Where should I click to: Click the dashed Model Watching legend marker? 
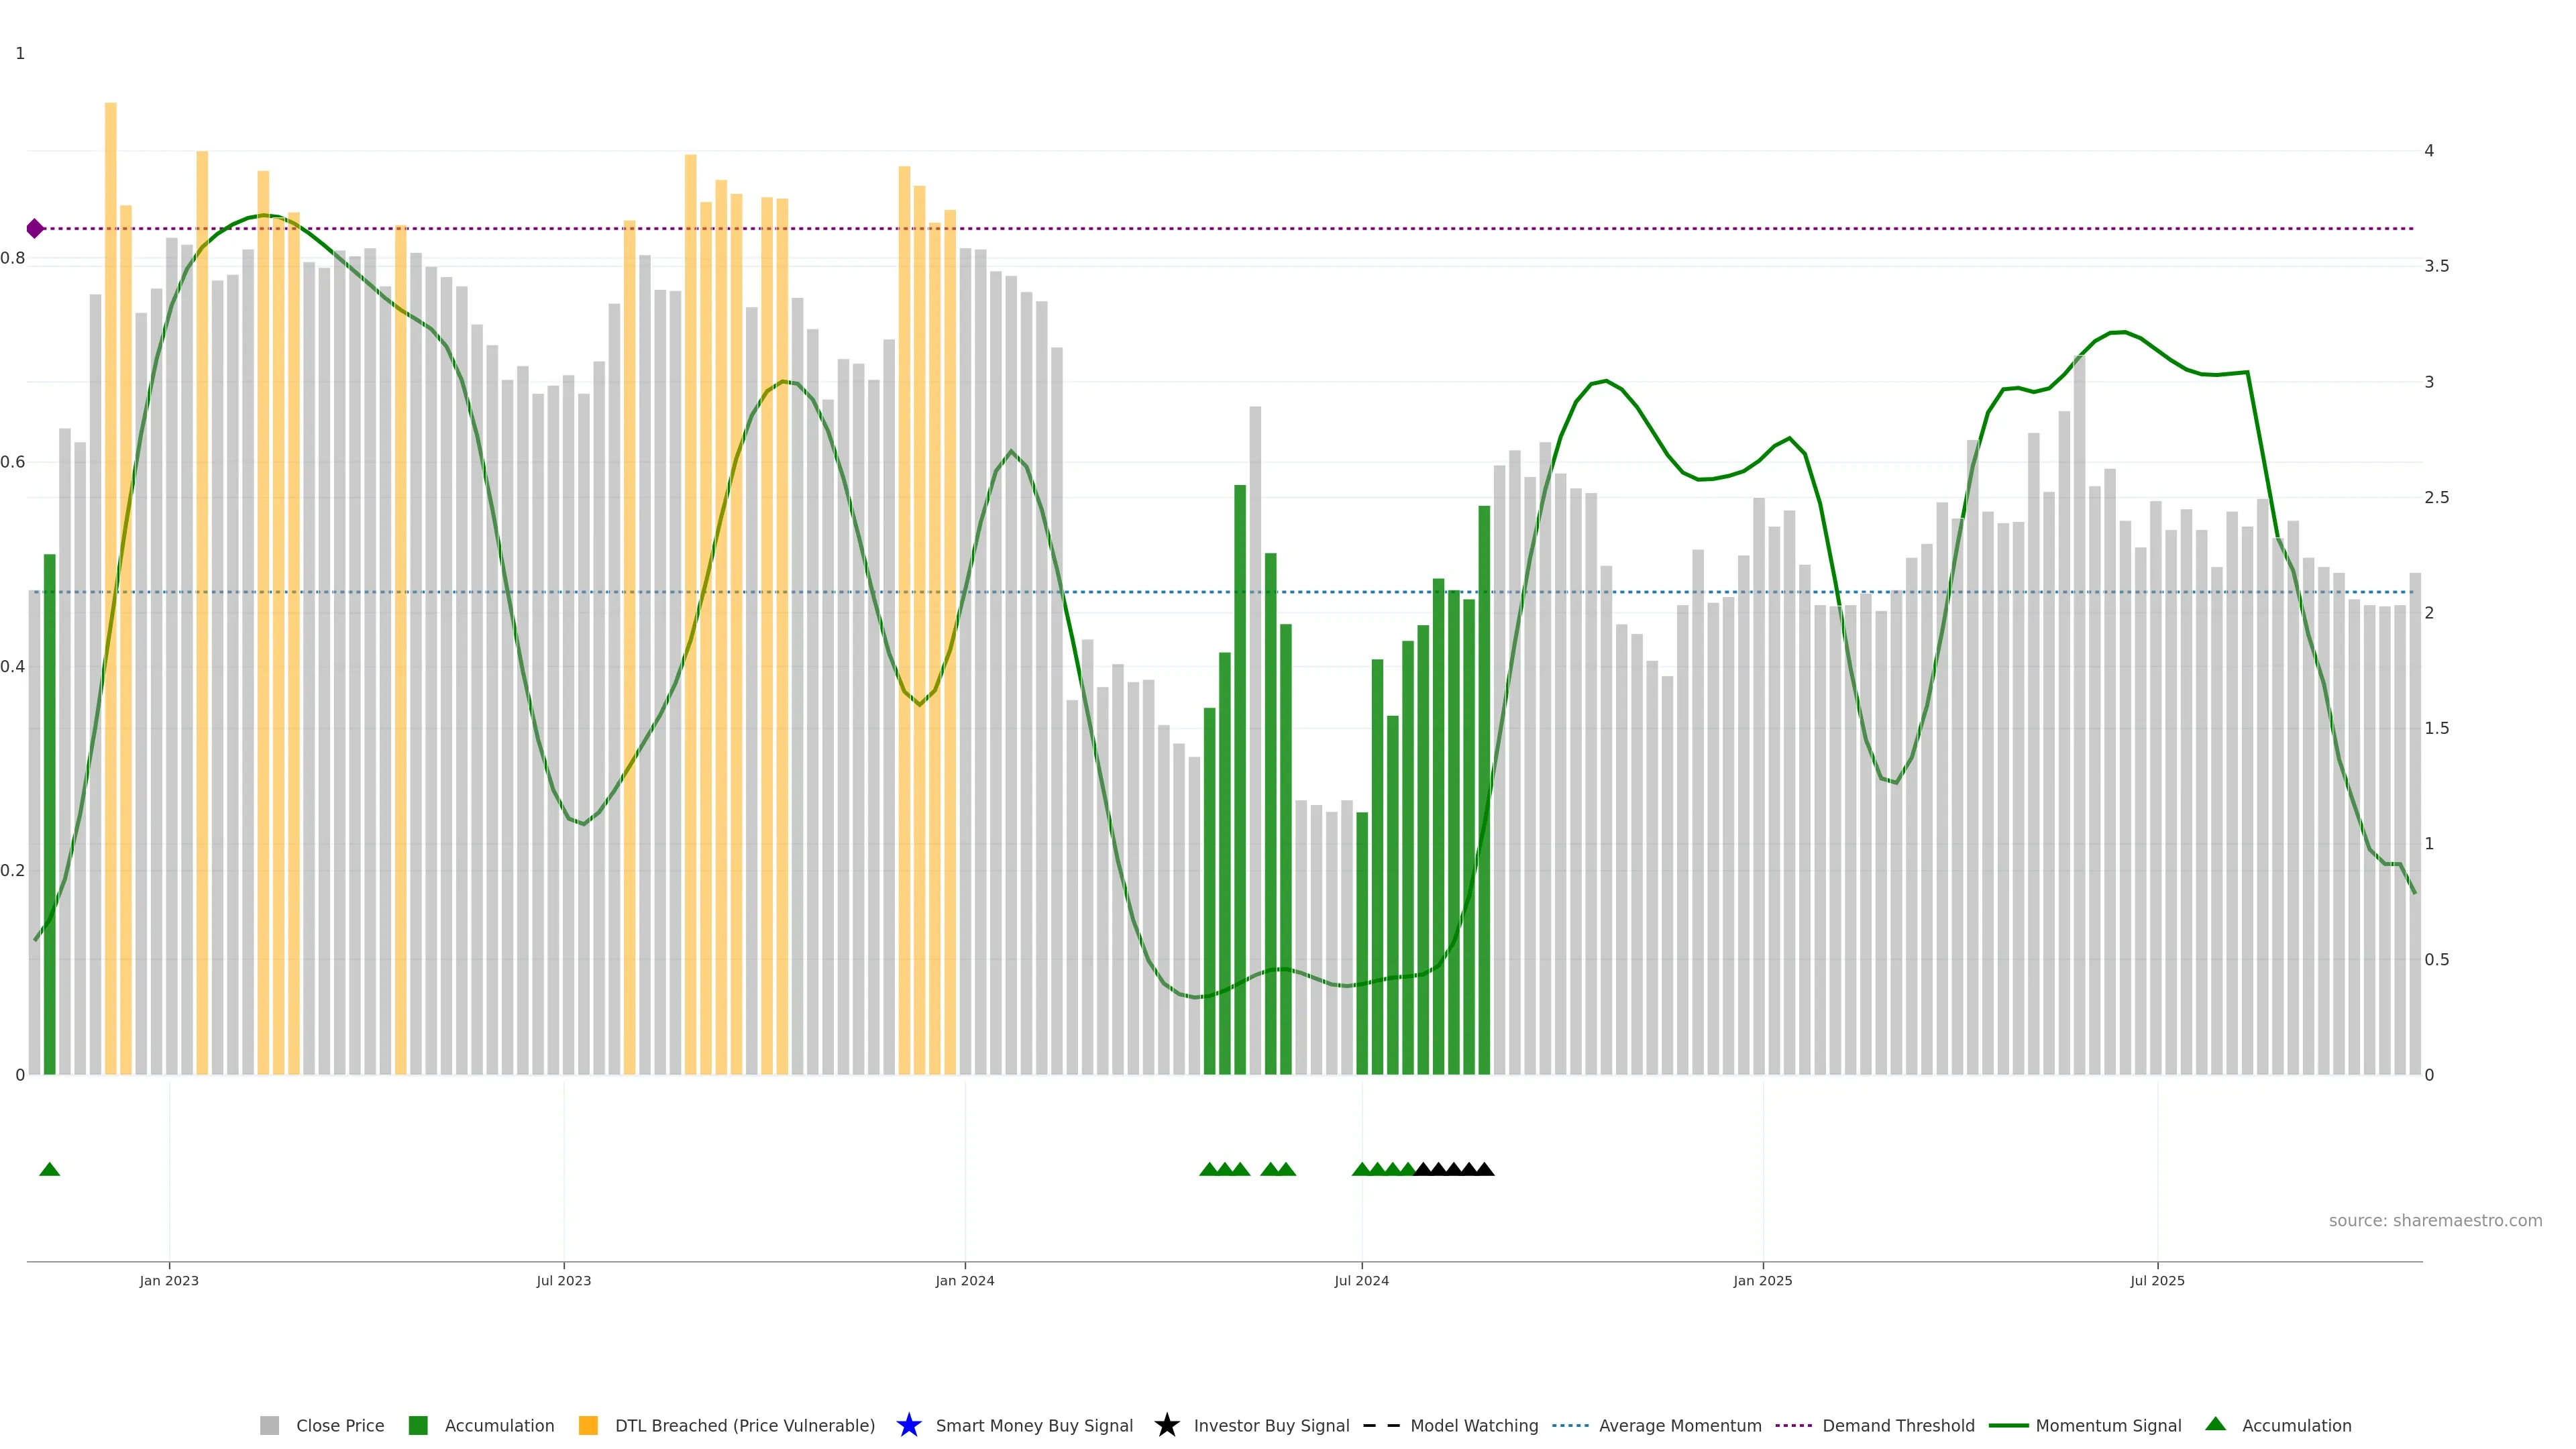1381,1425
